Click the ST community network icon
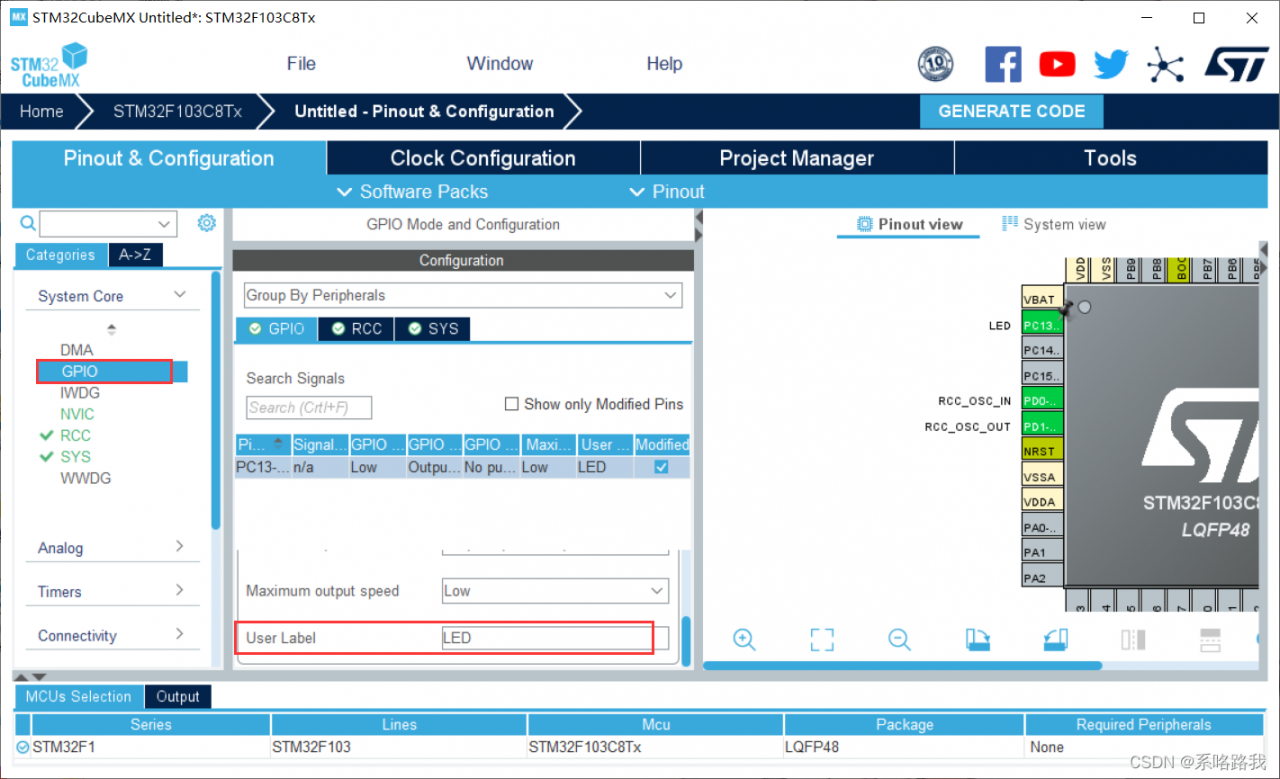 (1165, 65)
